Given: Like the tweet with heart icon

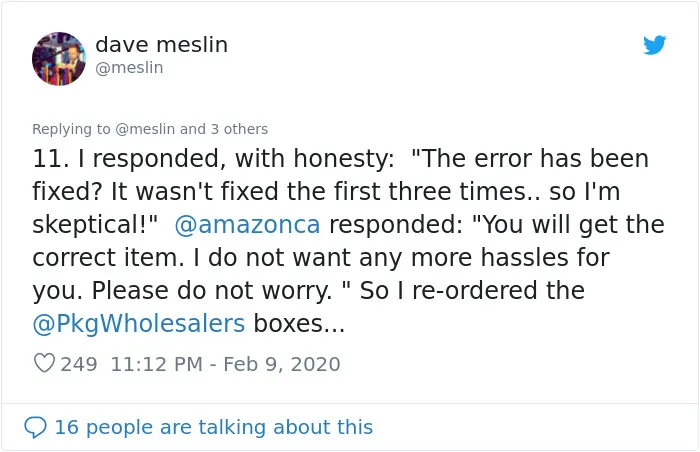Looking at the screenshot, I should click(44, 363).
